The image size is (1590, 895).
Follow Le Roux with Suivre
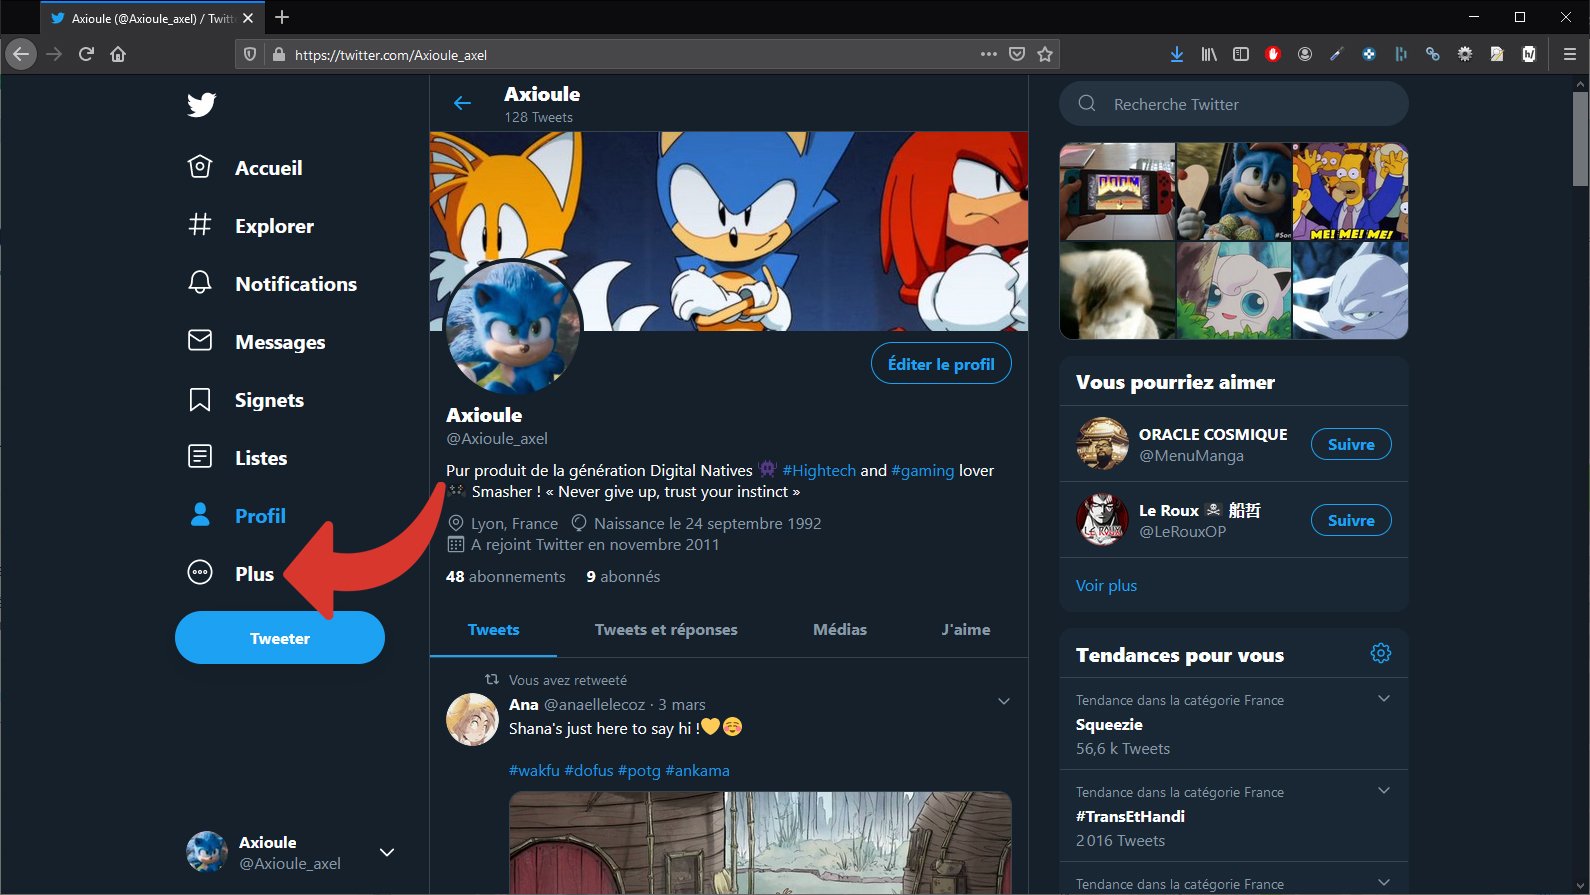click(x=1351, y=520)
